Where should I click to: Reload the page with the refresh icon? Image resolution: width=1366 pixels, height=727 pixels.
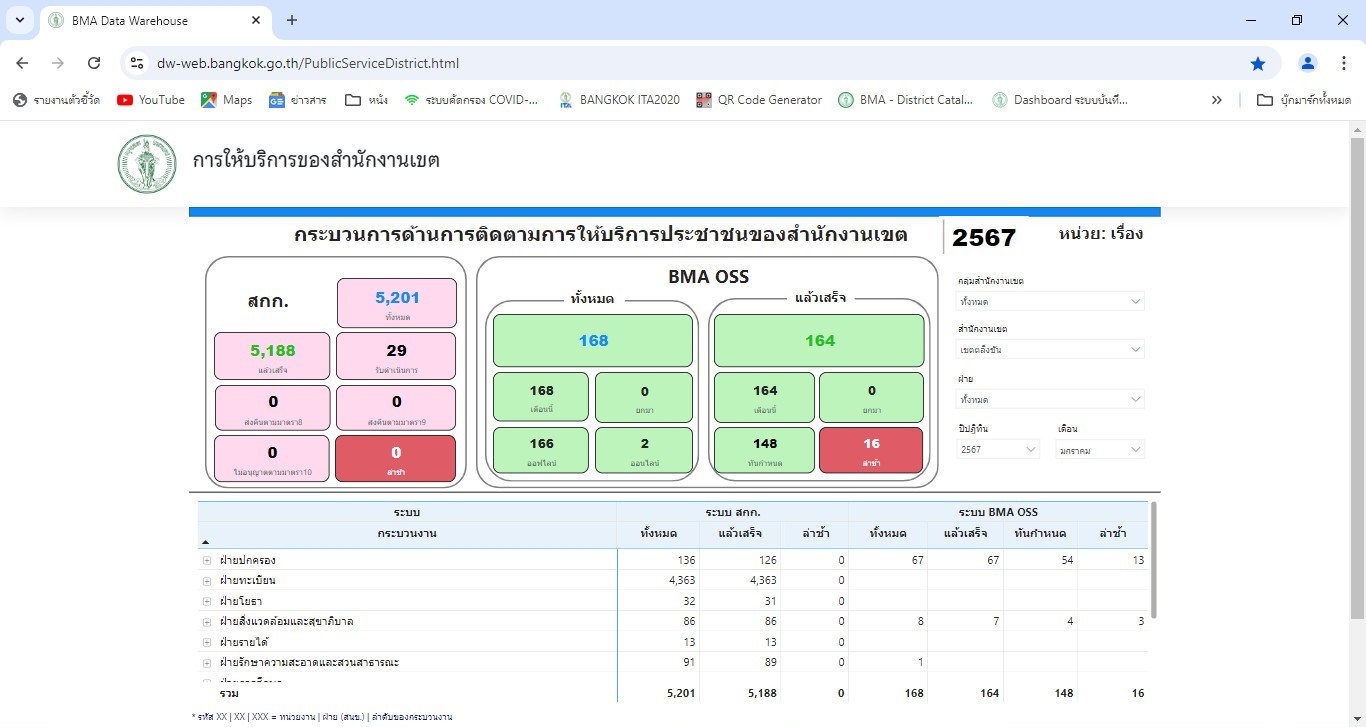click(x=94, y=63)
